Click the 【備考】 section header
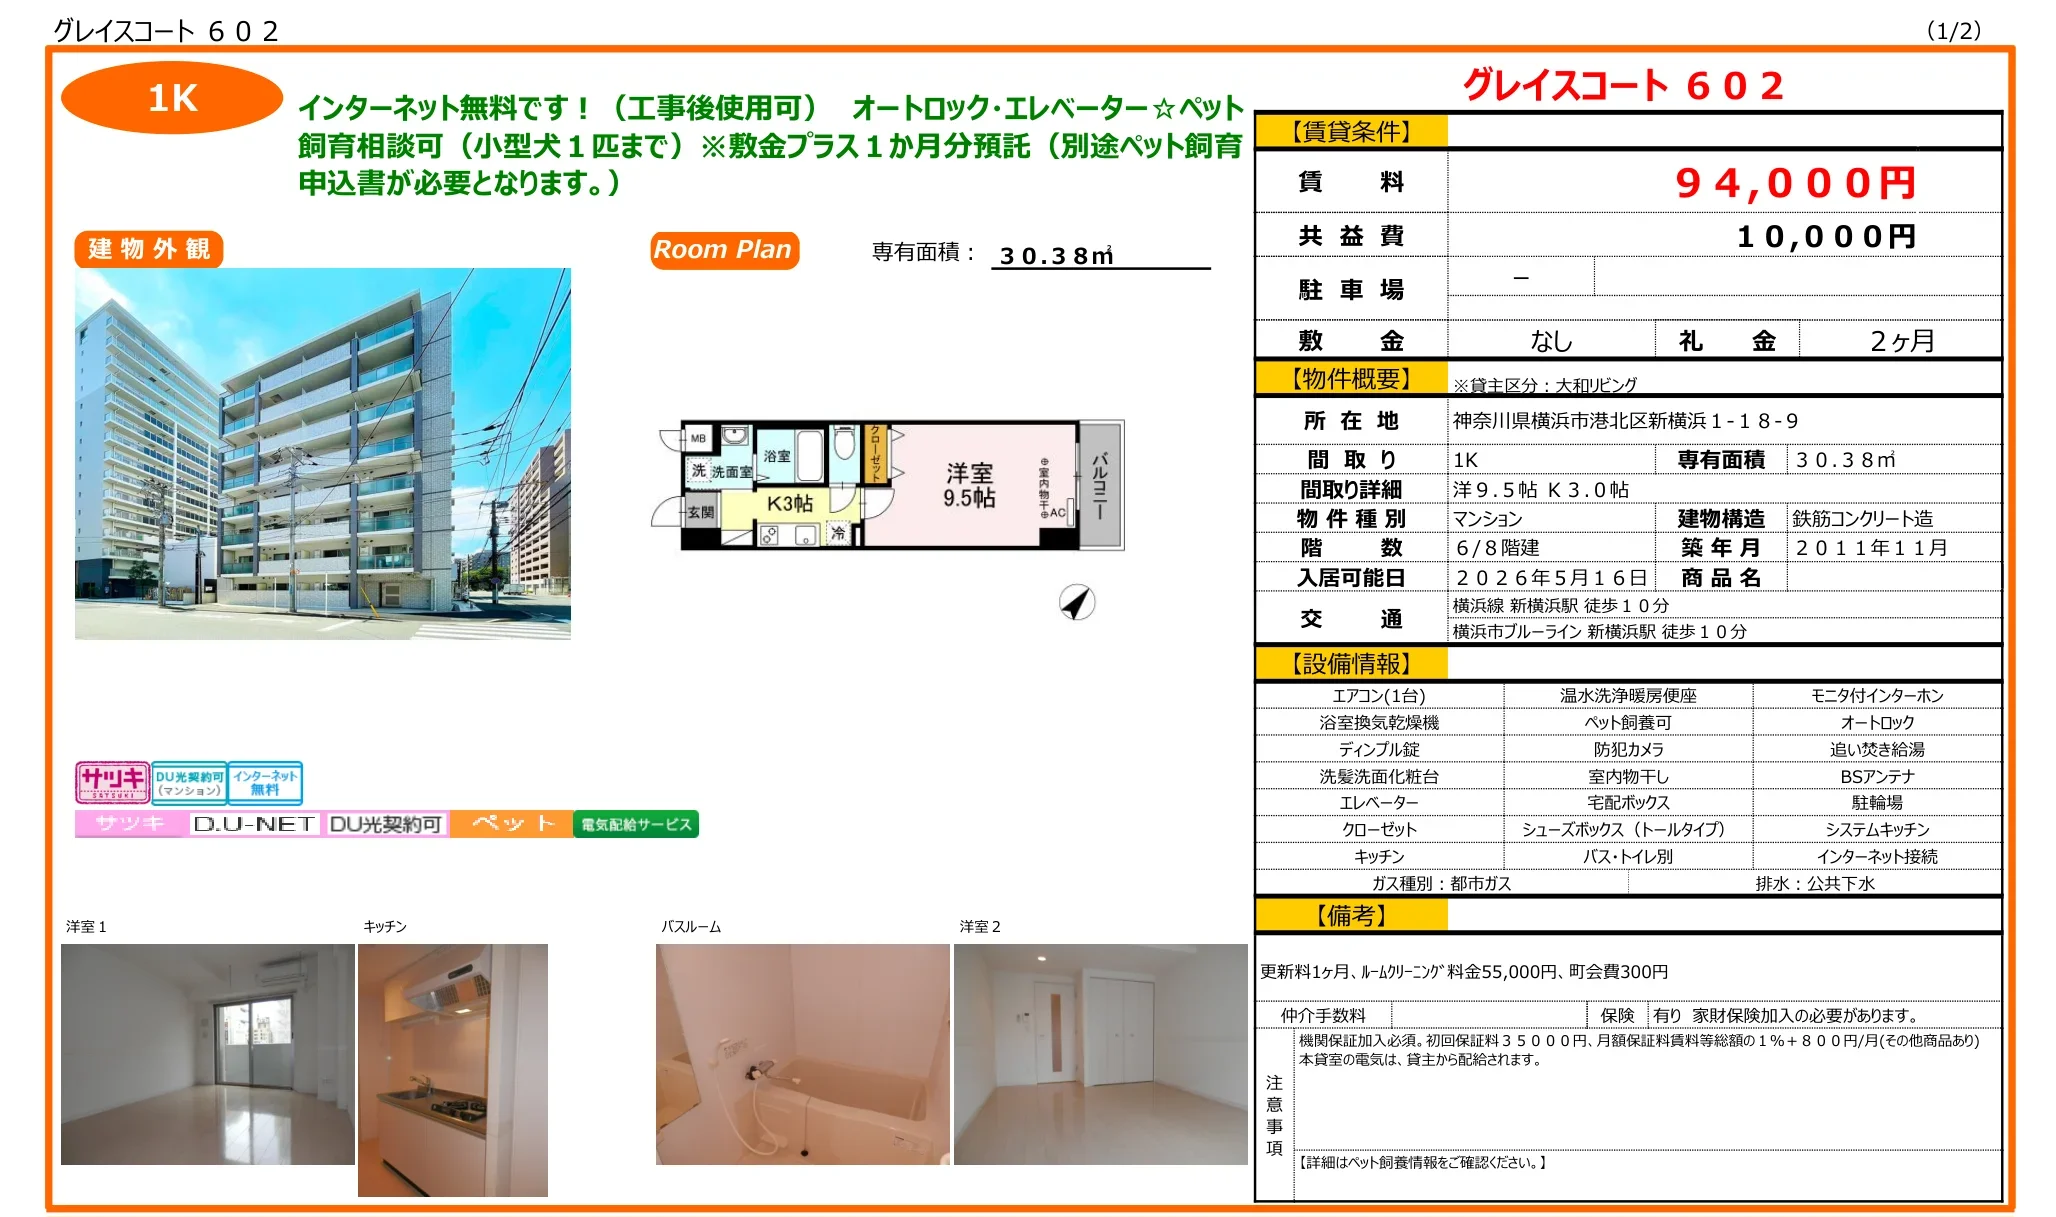 point(1350,916)
